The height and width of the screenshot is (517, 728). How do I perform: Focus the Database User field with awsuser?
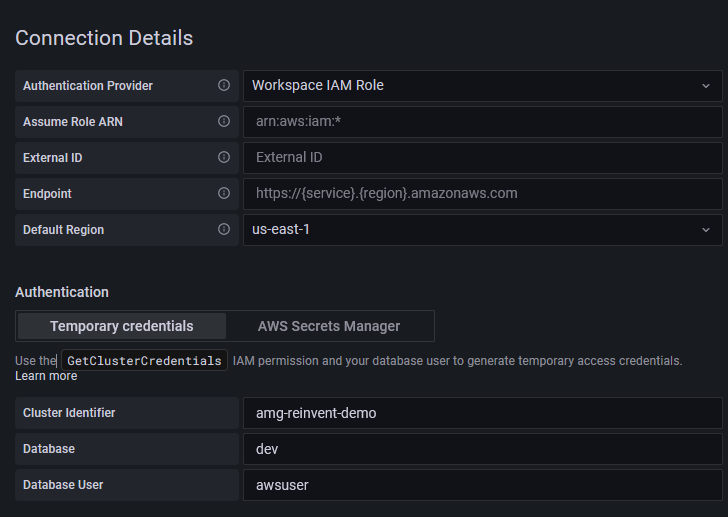pos(482,485)
